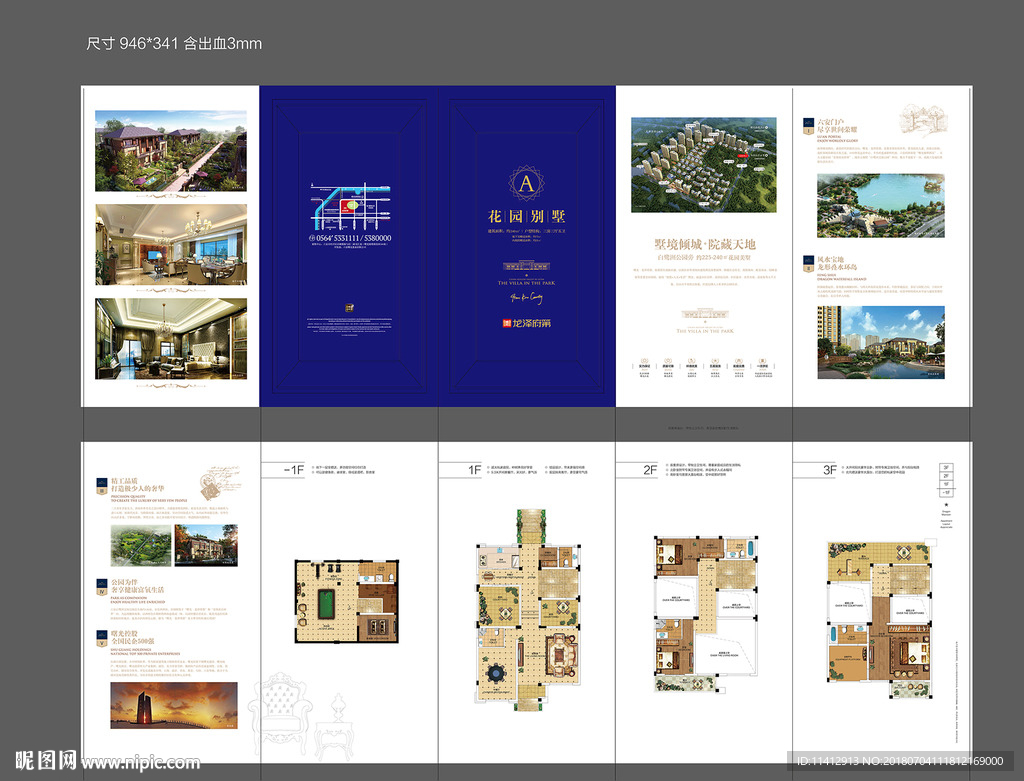Image resolution: width=1024 pixels, height=781 pixels.
Task: Click the "3F" floor label
Action: coord(829,470)
